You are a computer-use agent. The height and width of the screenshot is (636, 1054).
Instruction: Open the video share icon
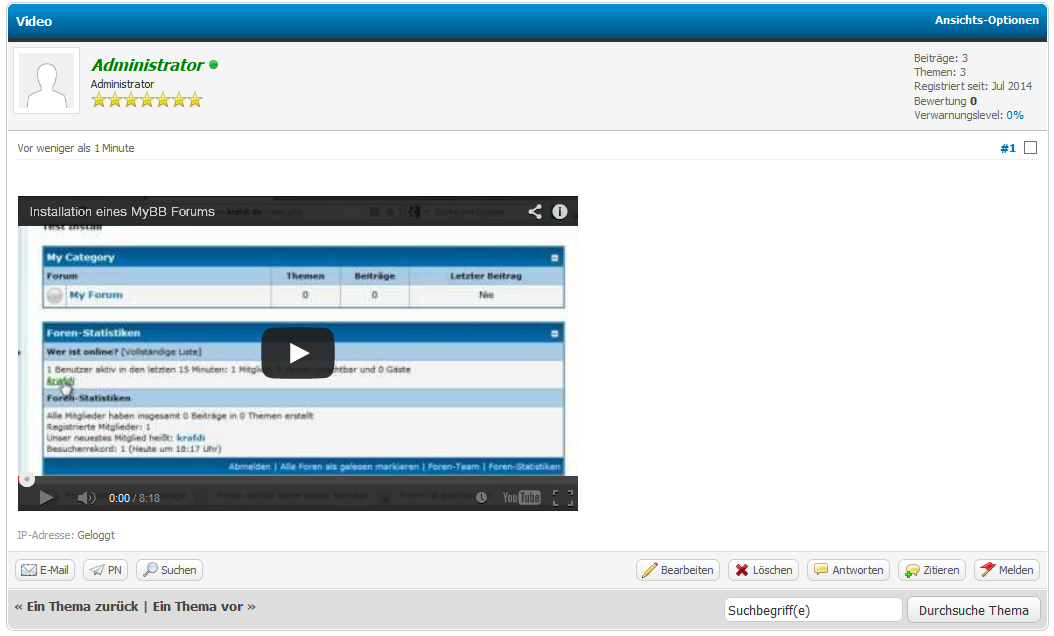point(534,212)
